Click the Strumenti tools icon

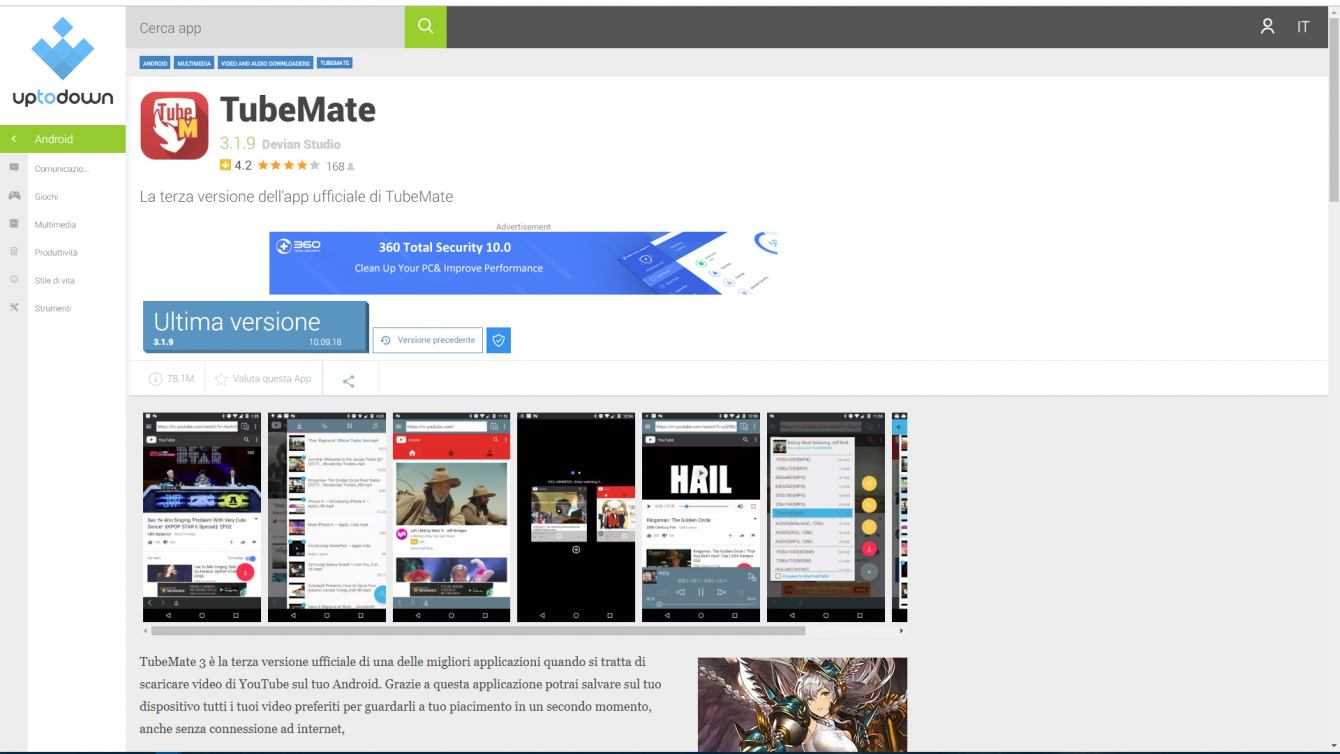pyautogui.click(x=14, y=308)
